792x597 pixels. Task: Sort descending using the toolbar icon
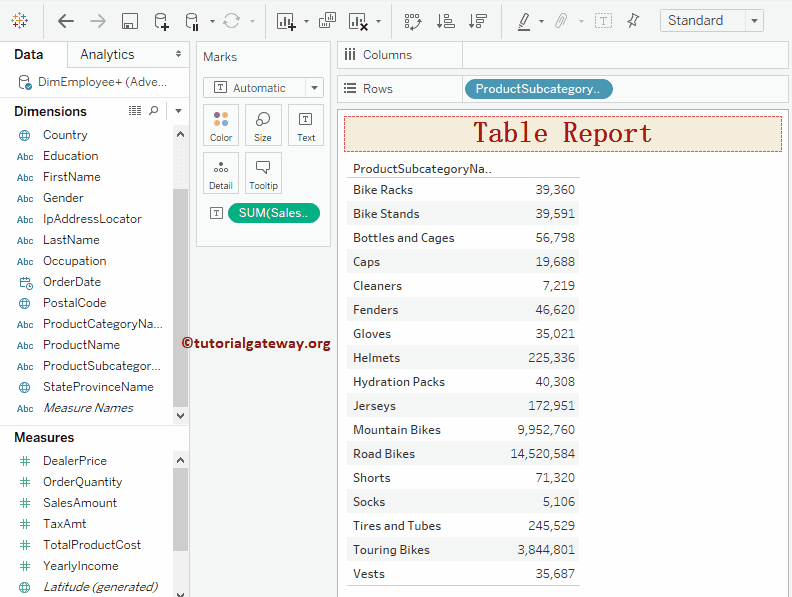(477, 21)
